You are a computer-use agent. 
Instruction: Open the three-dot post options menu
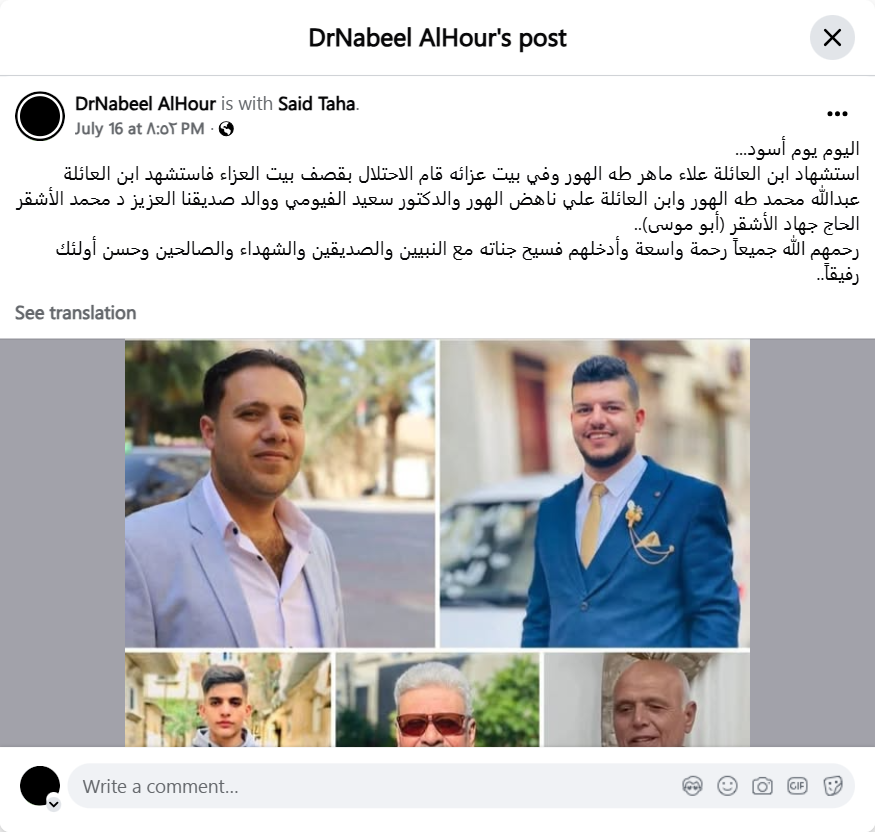(837, 114)
